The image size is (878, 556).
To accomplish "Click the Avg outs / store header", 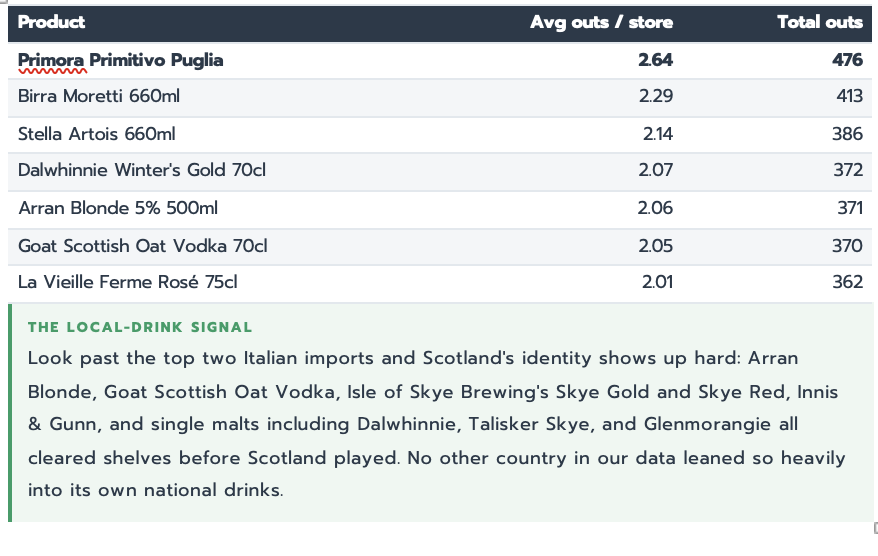I will pos(601,22).
